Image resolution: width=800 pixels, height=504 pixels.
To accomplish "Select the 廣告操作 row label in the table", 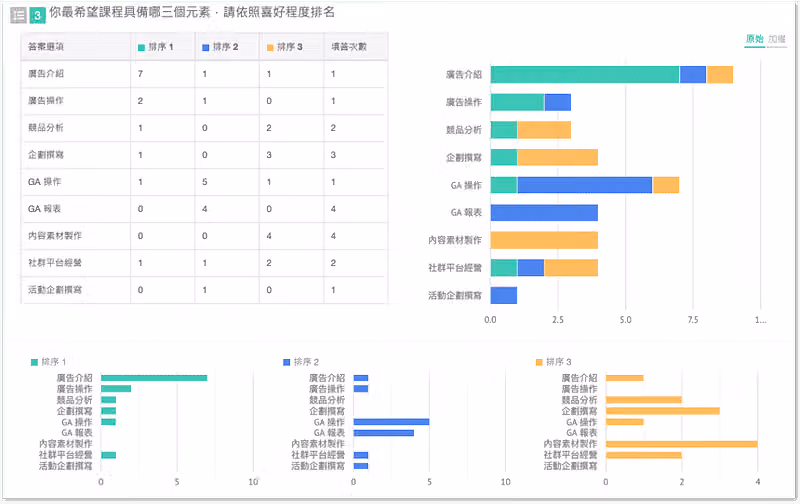I will 46,100.
